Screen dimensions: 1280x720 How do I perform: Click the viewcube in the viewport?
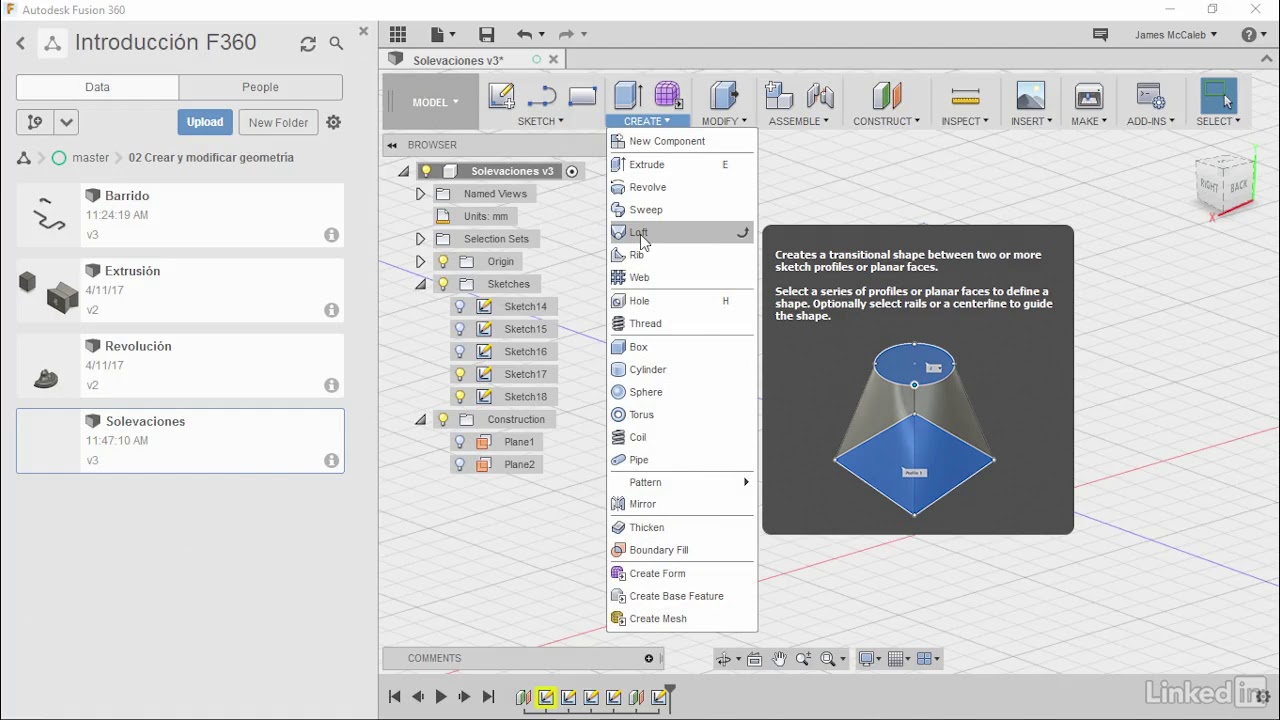pos(1225,183)
